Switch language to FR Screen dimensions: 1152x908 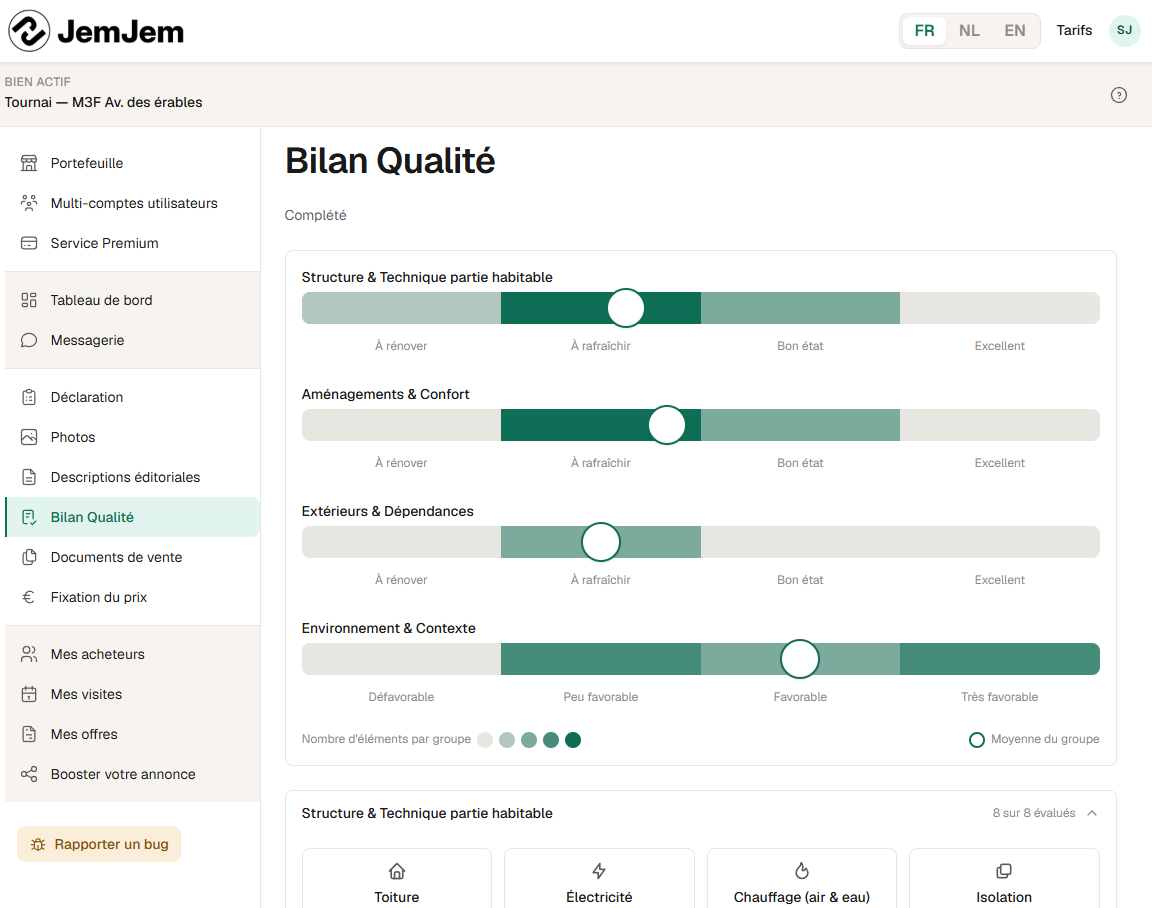click(924, 30)
